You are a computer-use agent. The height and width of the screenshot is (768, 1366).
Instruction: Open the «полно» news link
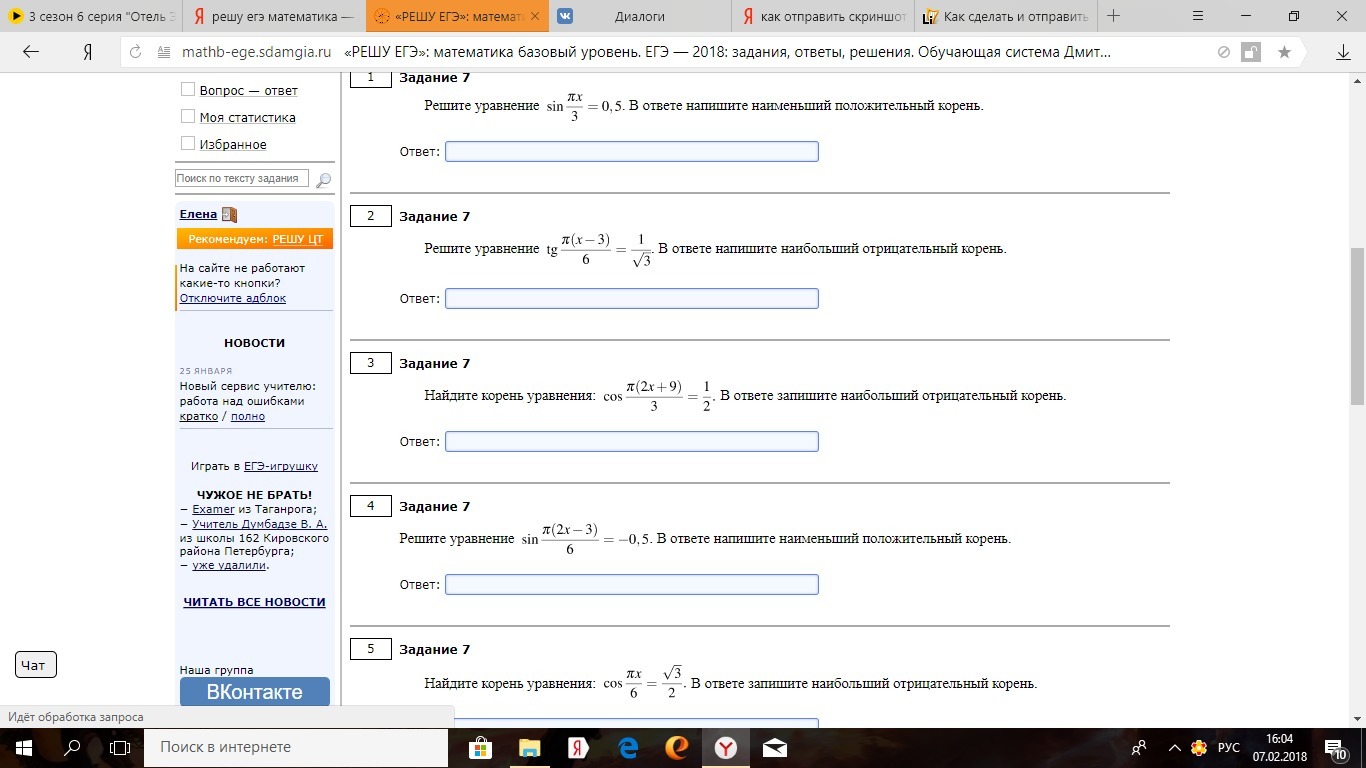pos(248,416)
